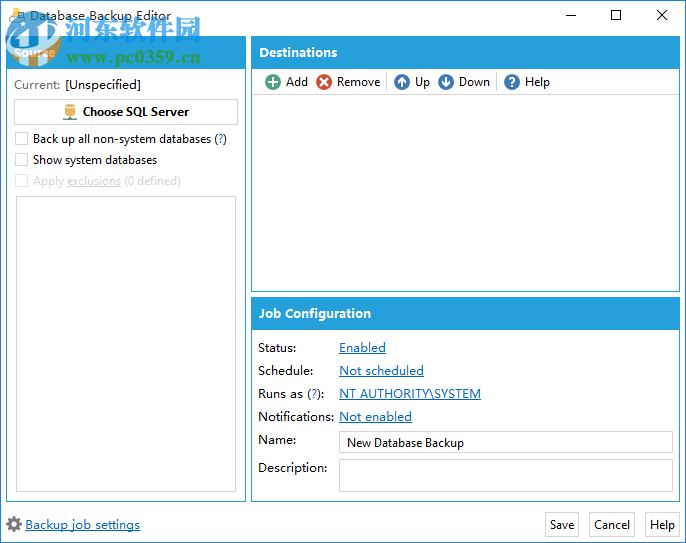Focus the Description text box
Image resolution: width=686 pixels, height=543 pixels.
pos(506,475)
